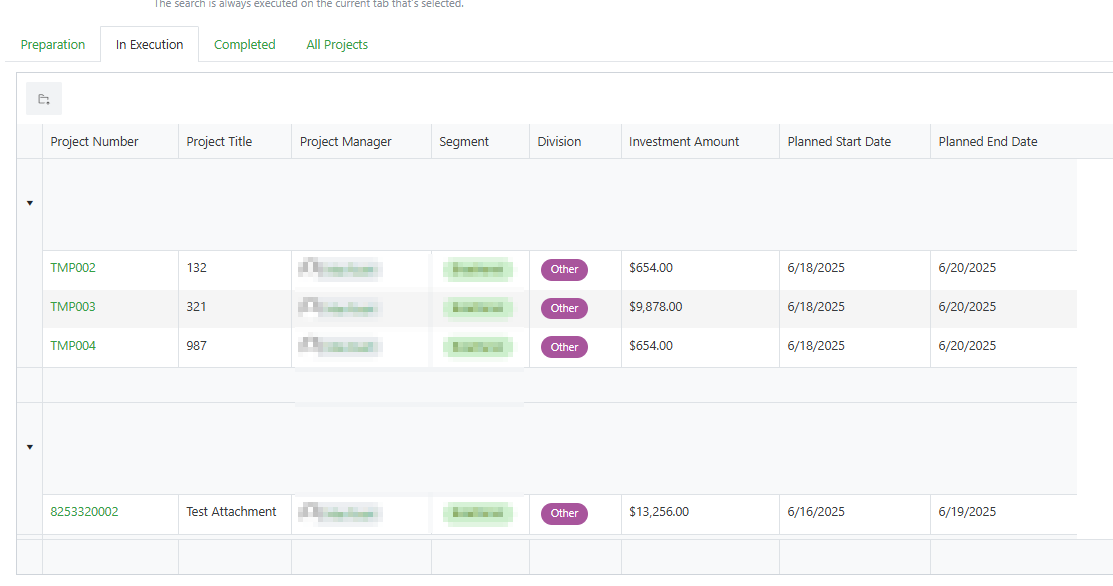
Task: Click the Division column header
Action: 559,142
